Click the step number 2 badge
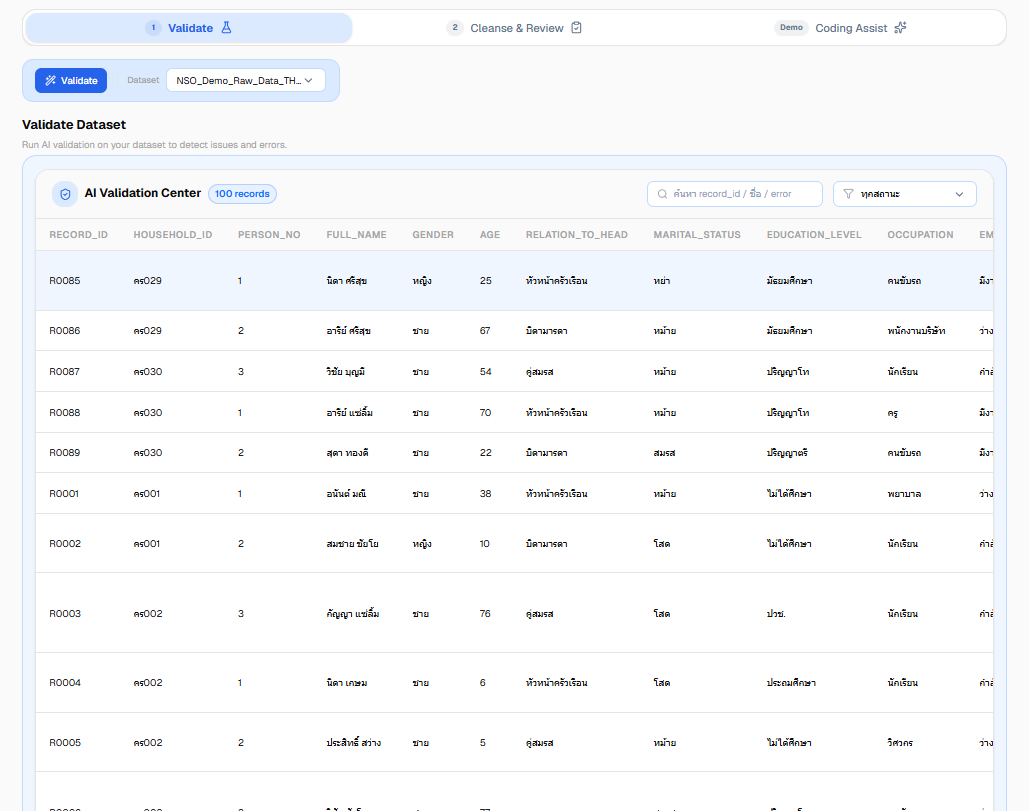 [x=455, y=28]
